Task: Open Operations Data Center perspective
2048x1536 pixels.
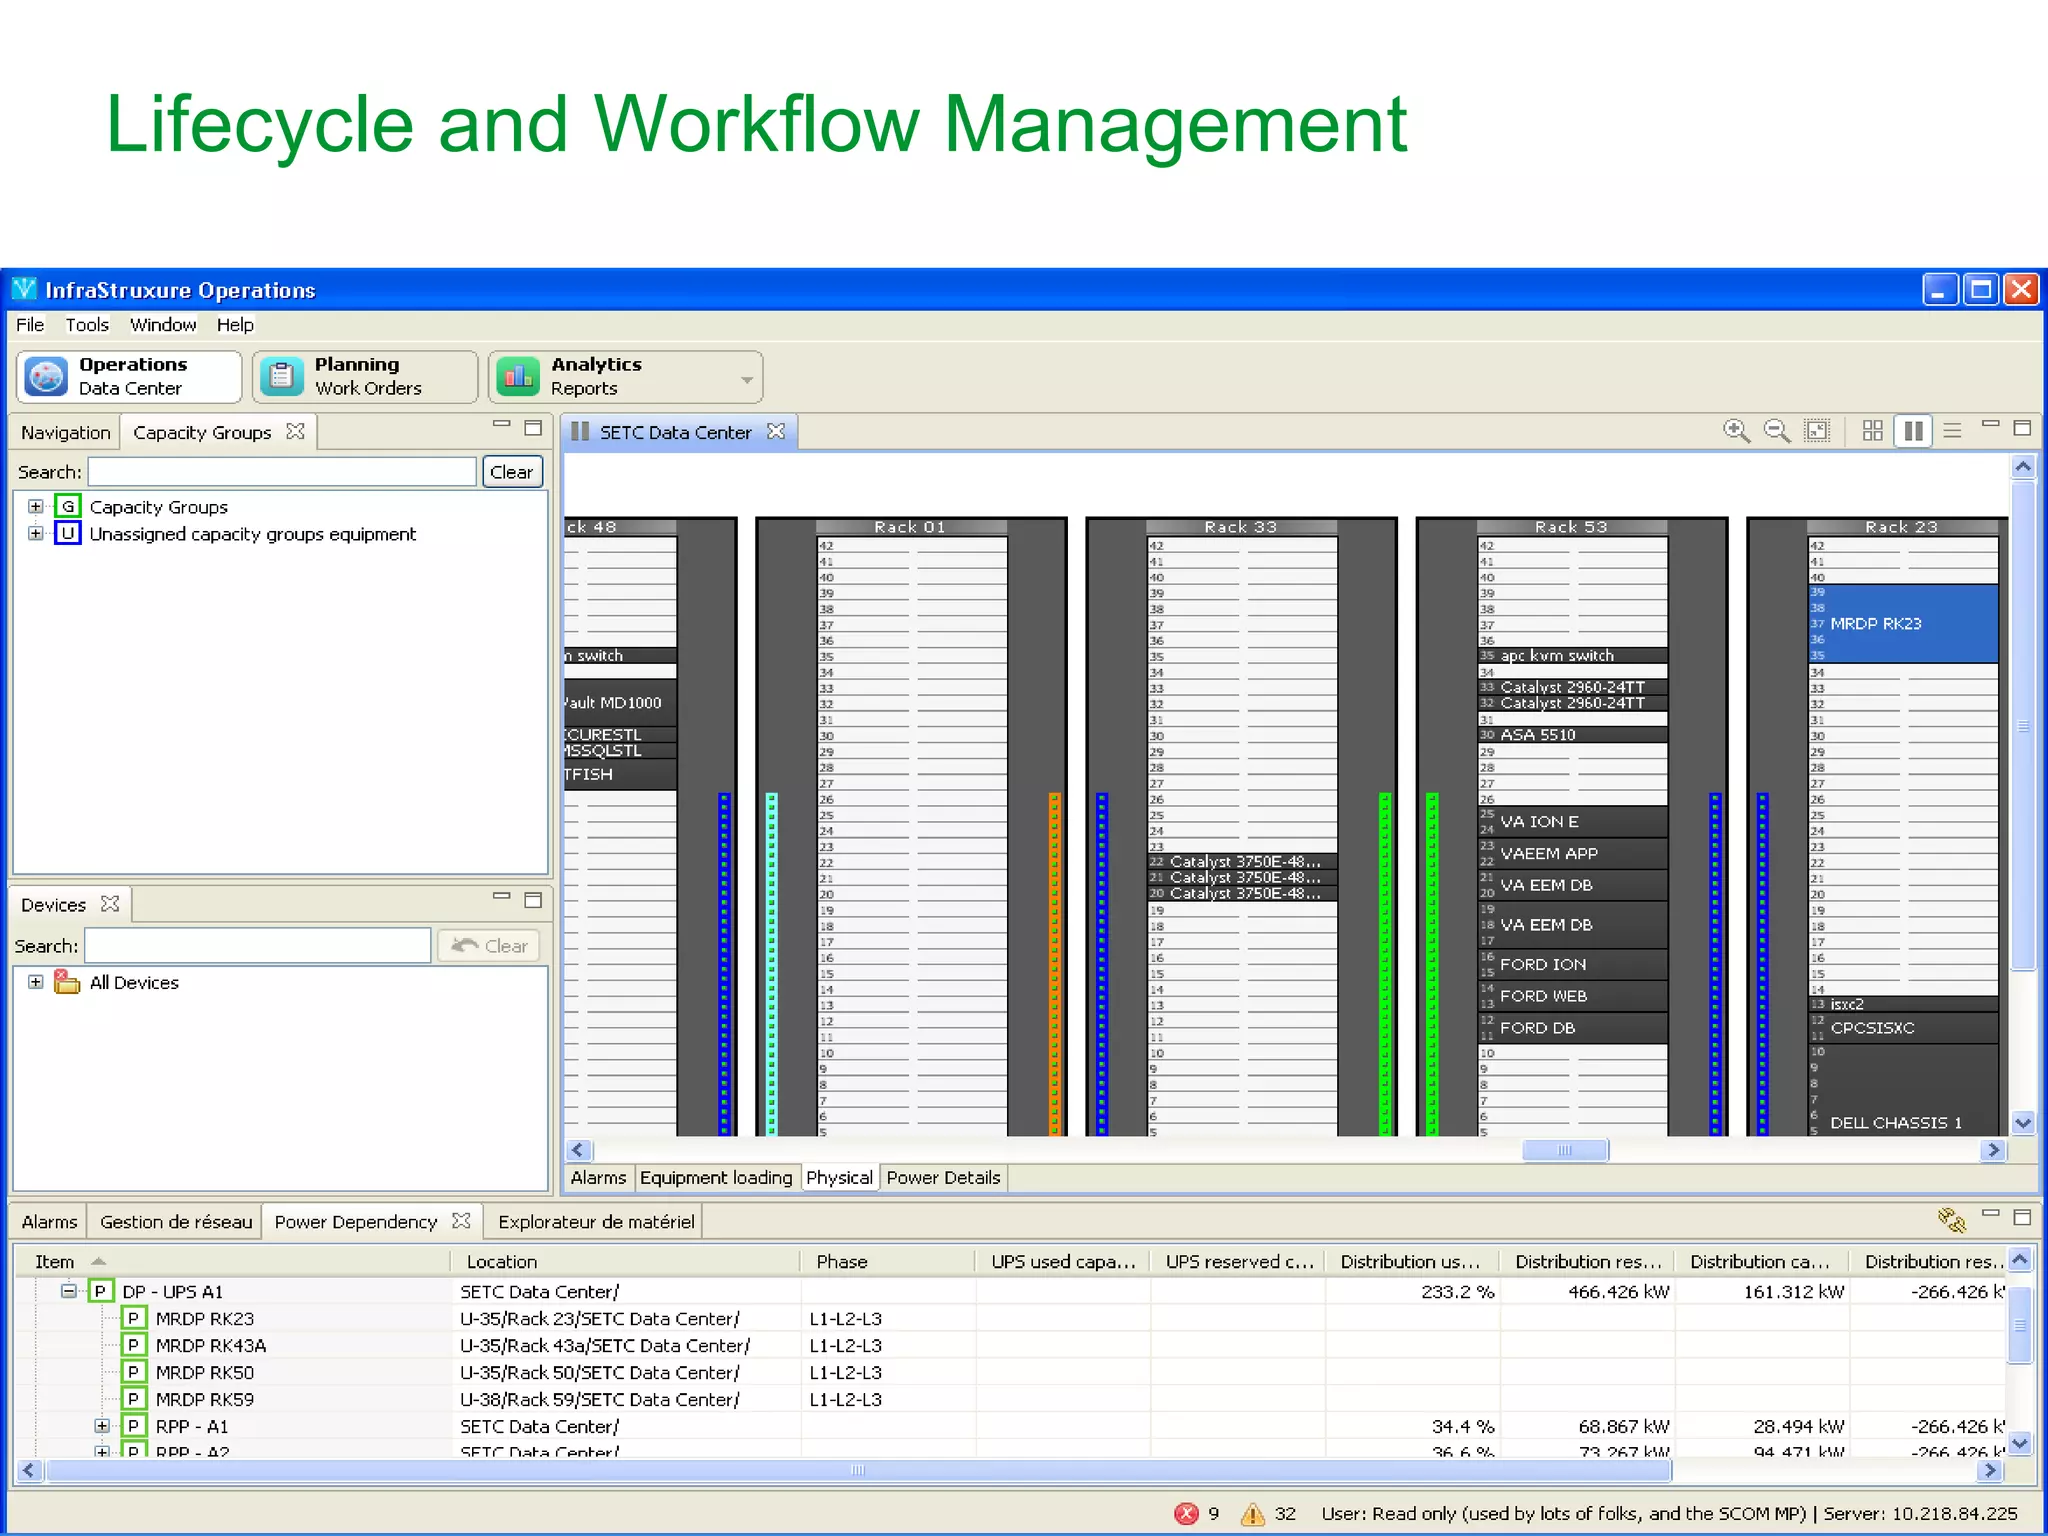Action: click(129, 377)
